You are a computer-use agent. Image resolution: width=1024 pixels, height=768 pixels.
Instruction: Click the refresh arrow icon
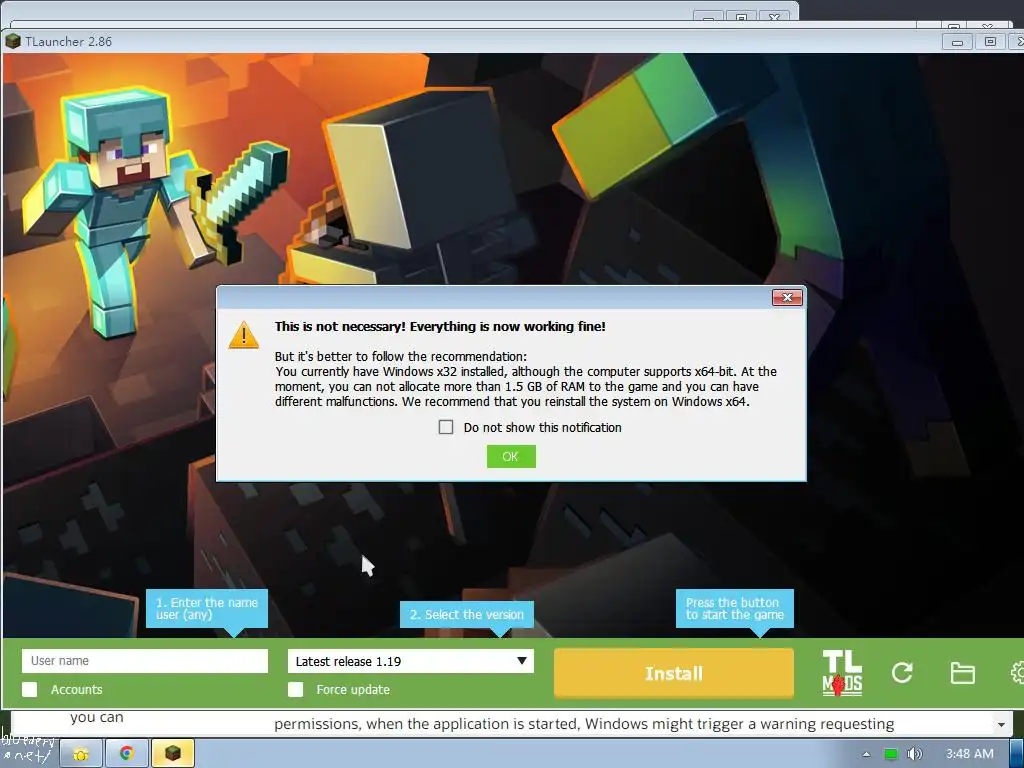point(902,673)
